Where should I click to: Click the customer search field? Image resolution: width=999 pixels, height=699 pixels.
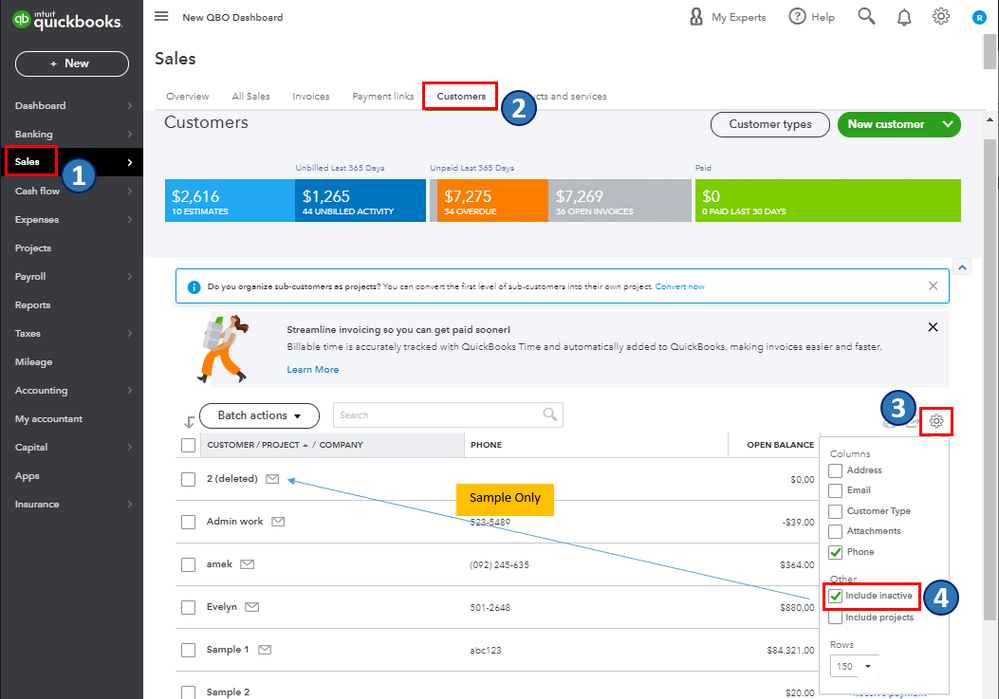[x=440, y=415]
